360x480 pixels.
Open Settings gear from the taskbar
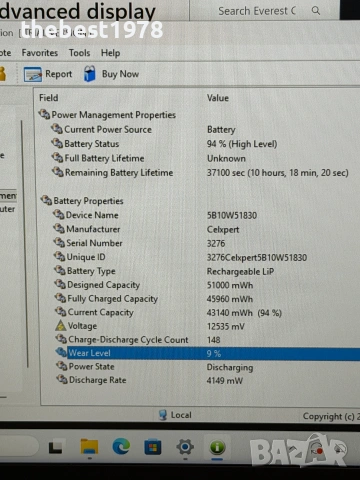tap(185, 447)
